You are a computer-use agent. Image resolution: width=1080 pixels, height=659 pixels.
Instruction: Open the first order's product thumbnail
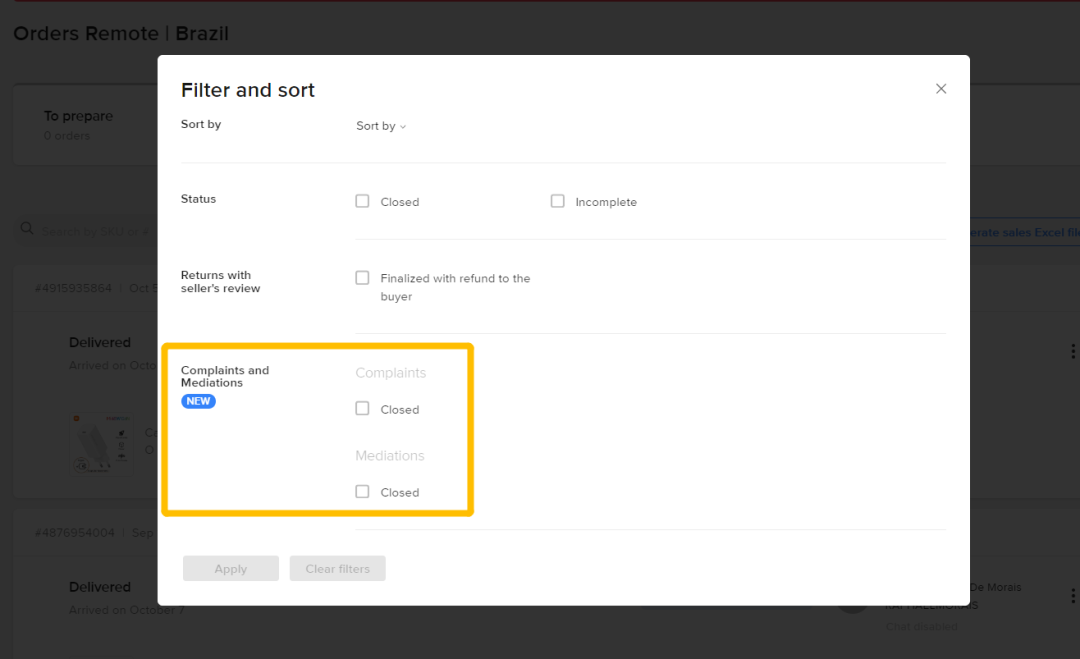(100, 442)
